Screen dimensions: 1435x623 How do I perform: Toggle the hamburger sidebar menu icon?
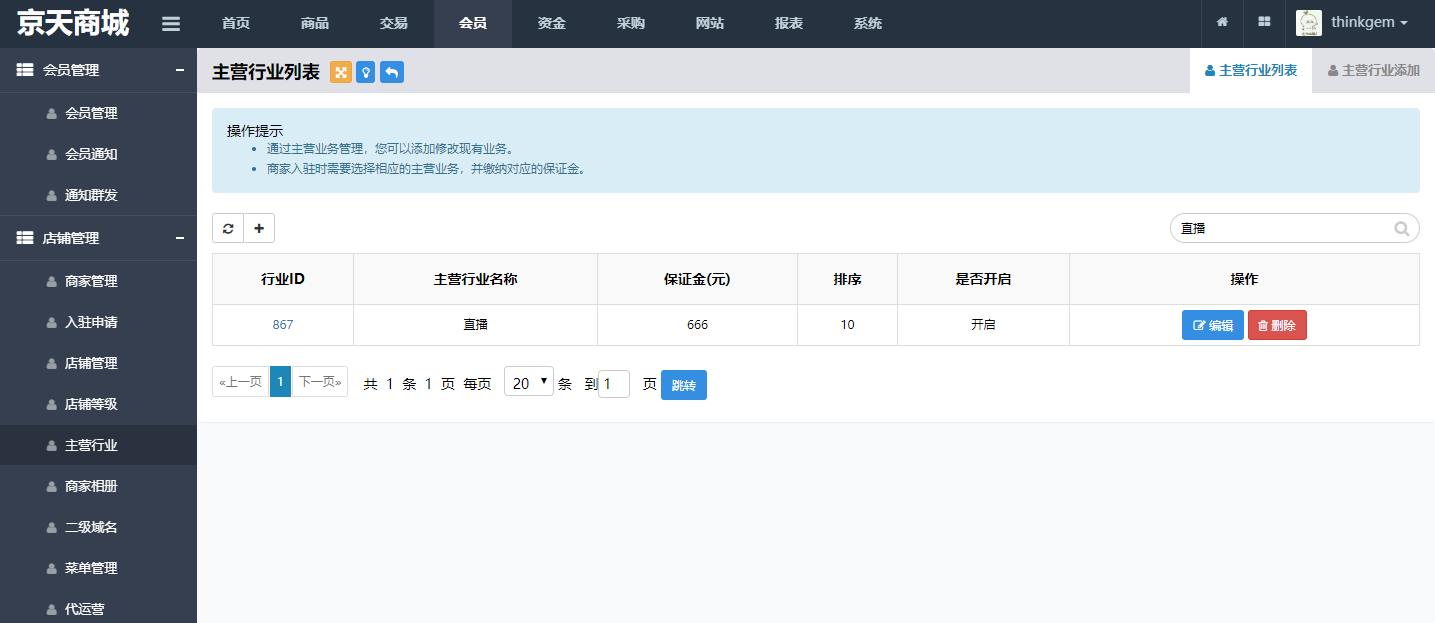tap(171, 24)
